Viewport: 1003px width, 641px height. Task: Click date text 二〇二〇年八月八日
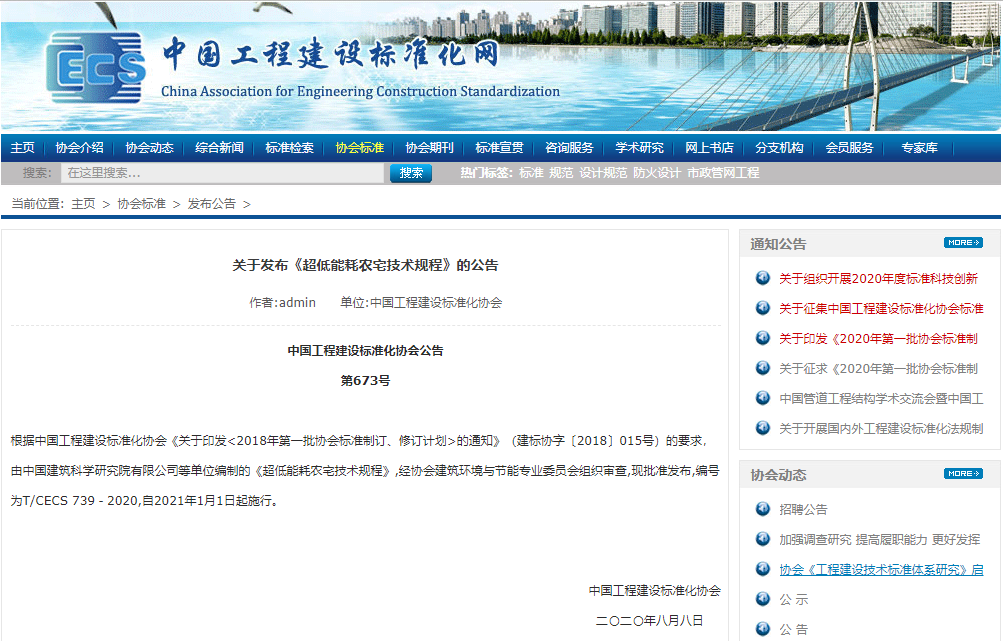pos(649,620)
